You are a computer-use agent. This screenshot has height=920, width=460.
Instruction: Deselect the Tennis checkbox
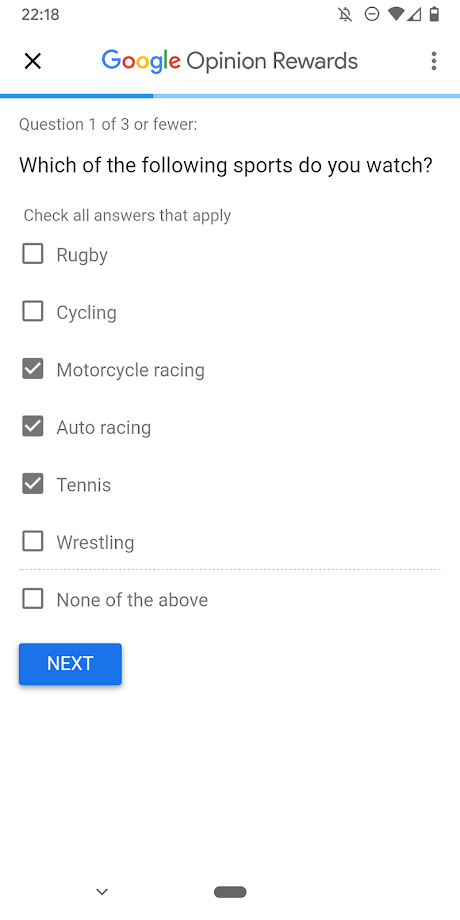[x=33, y=484]
